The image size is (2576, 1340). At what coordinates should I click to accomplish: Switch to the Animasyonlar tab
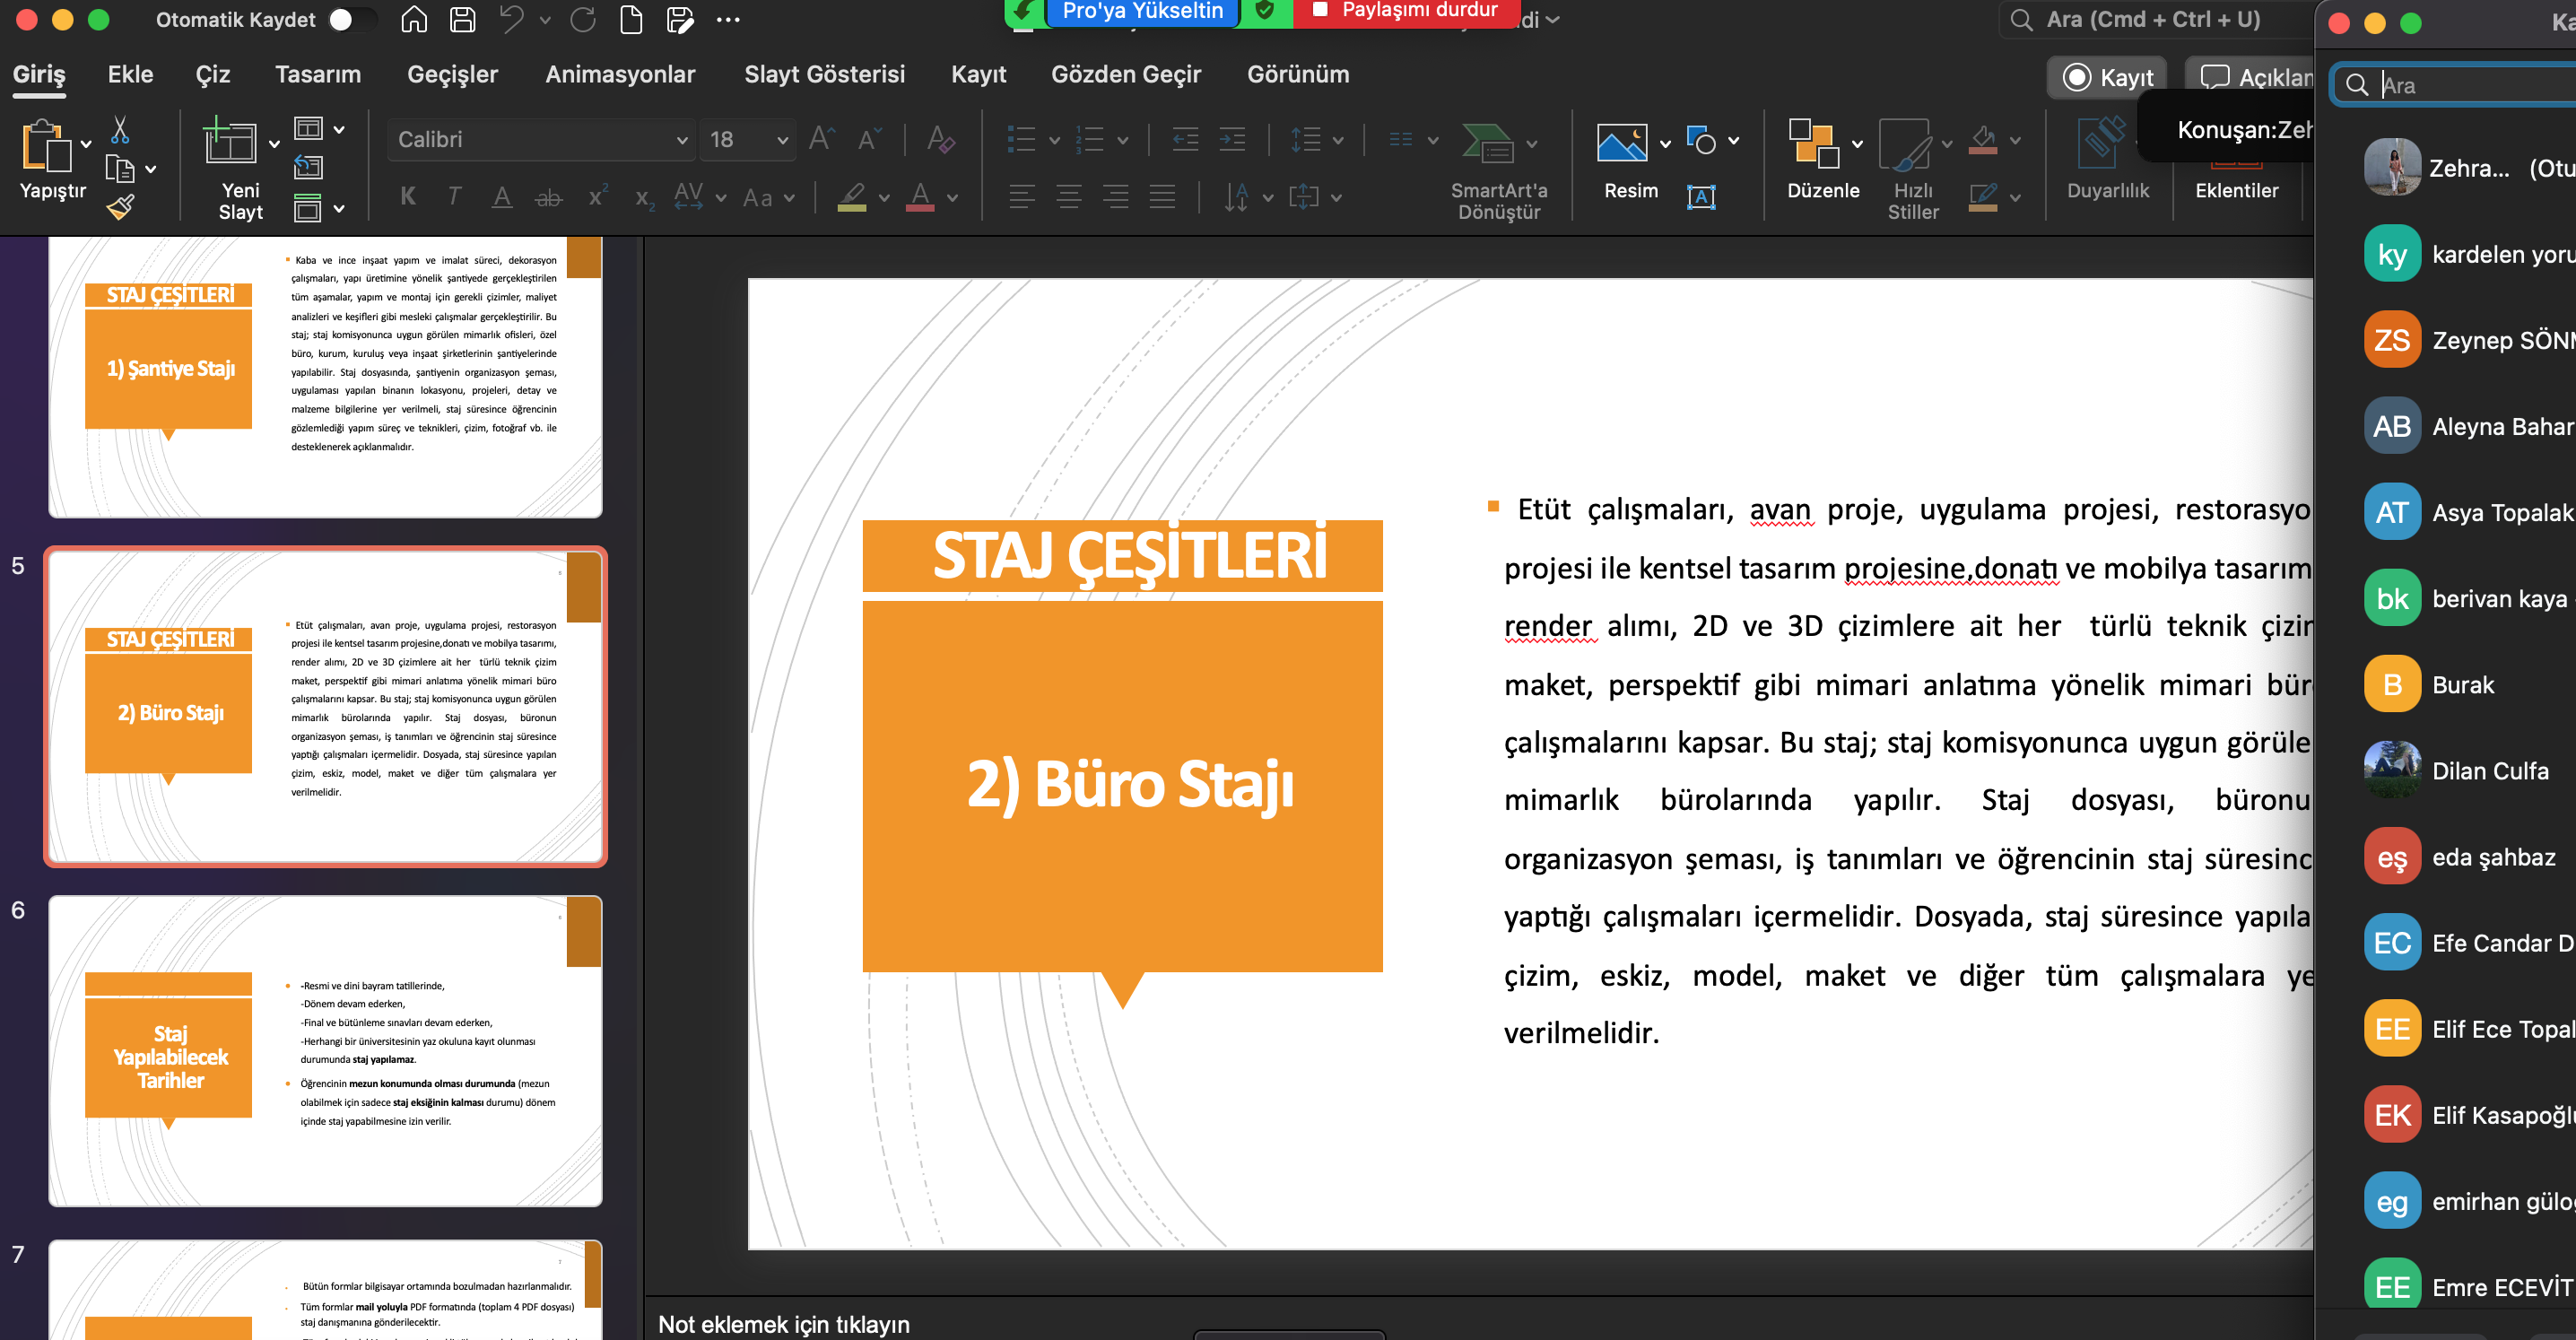pyautogui.click(x=620, y=74)
